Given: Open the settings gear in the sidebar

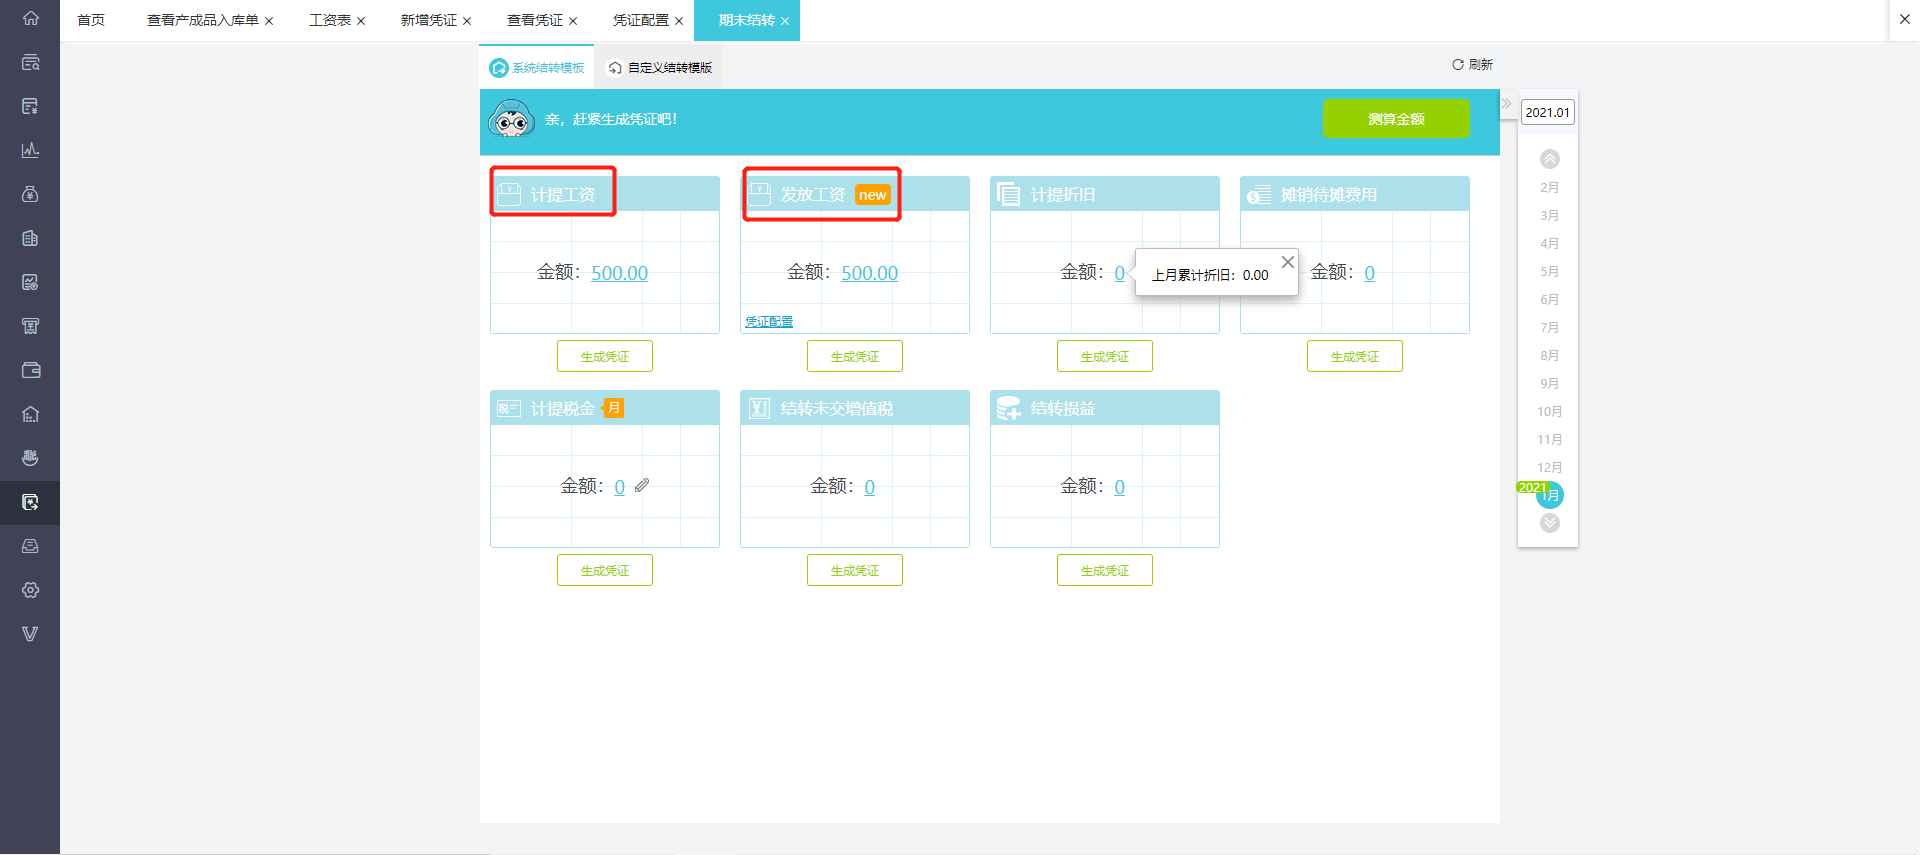Looking at the screenshot, I should tap(30, 590).
